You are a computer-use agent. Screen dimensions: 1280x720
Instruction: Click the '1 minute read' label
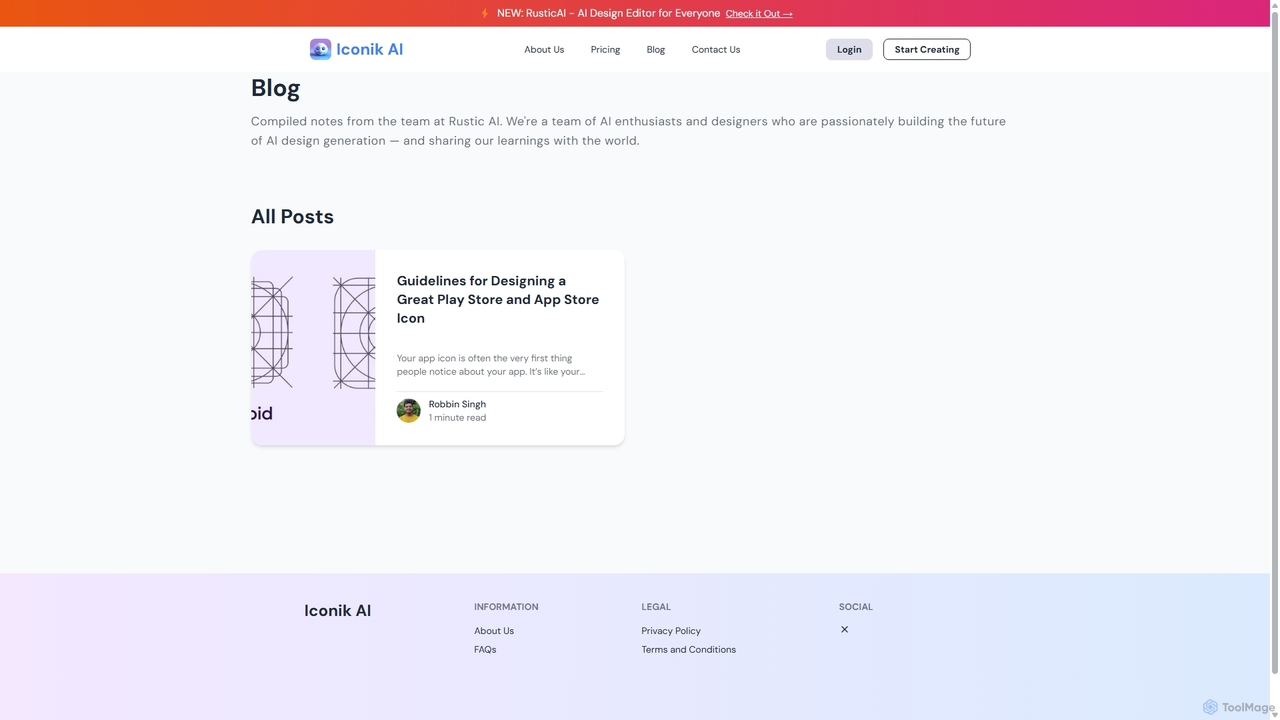(x=457, y=418)
